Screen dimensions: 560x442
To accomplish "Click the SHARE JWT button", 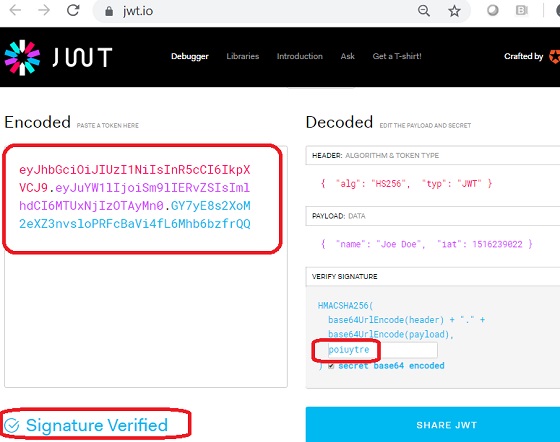I will (433, 425).
